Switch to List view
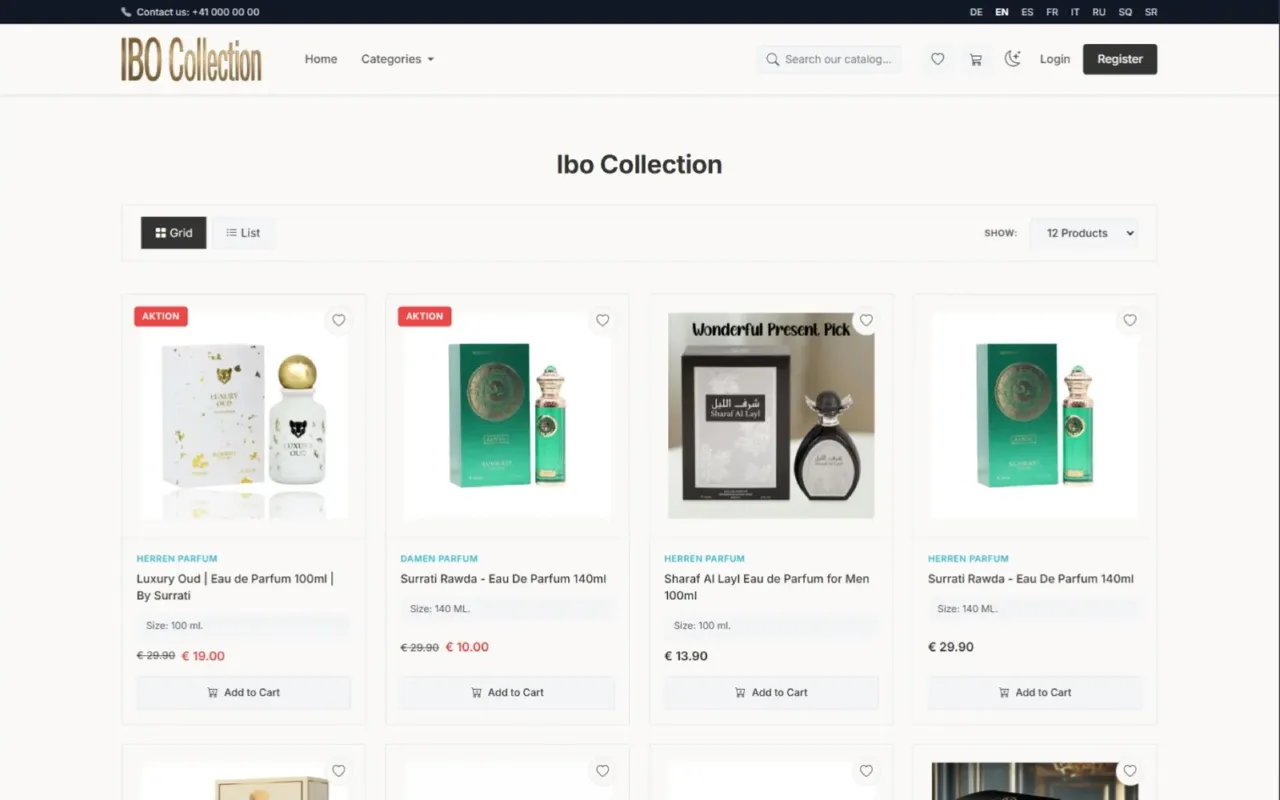Viewport: 1280px width, 800px height. [243, 233]
